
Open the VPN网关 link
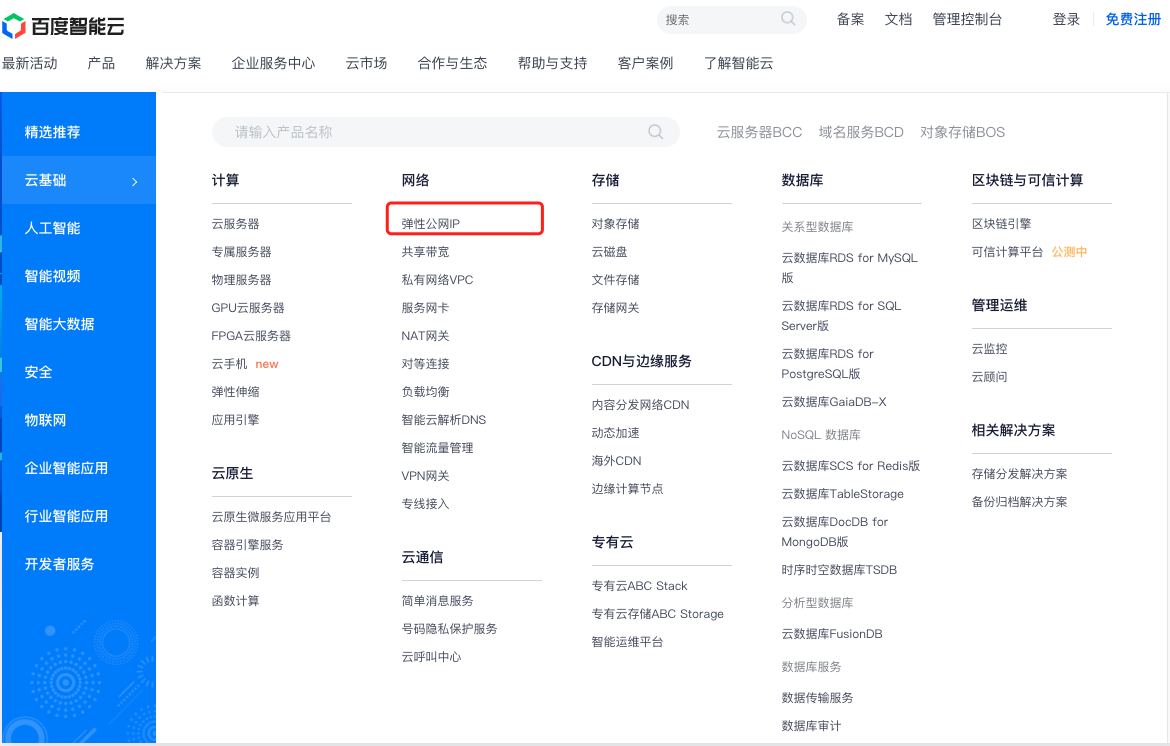pyautogui.click(x=425, y=476)
